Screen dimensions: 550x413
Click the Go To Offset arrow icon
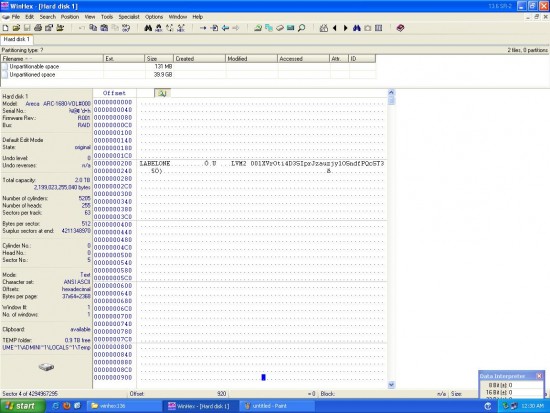pyautogui.click(x=203, y=28)
